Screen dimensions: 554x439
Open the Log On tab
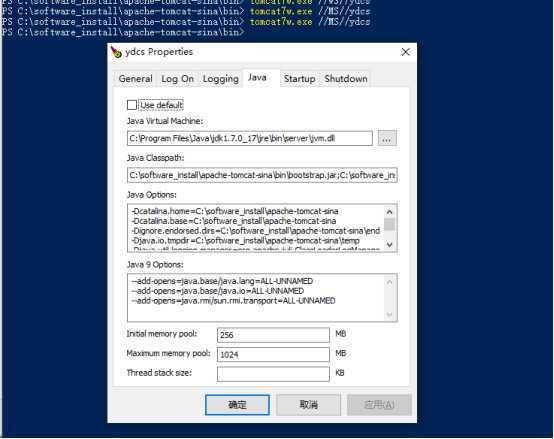pyautogui.click(x=177, y=78)
